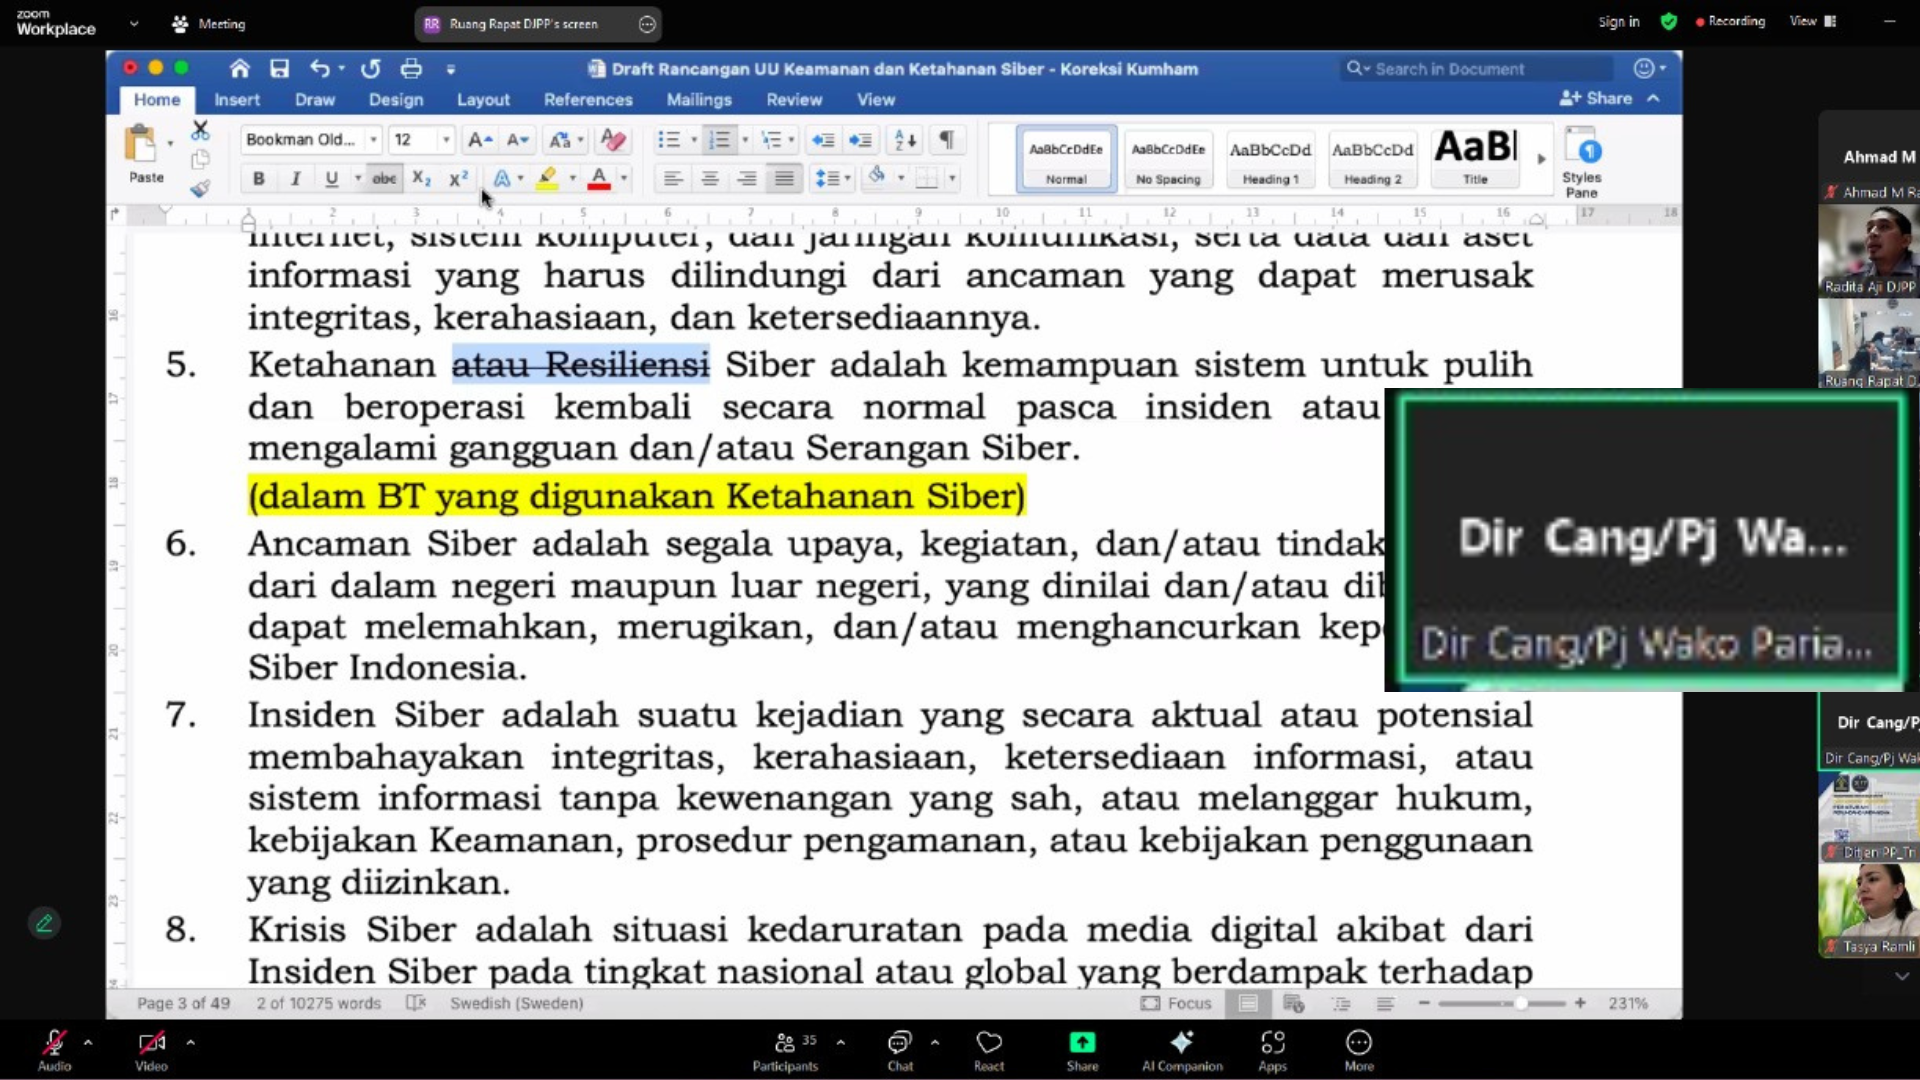Click the Format Painter brush icon
The width and height of the screenshot is (1920, 1080).
tap(200, 189)
